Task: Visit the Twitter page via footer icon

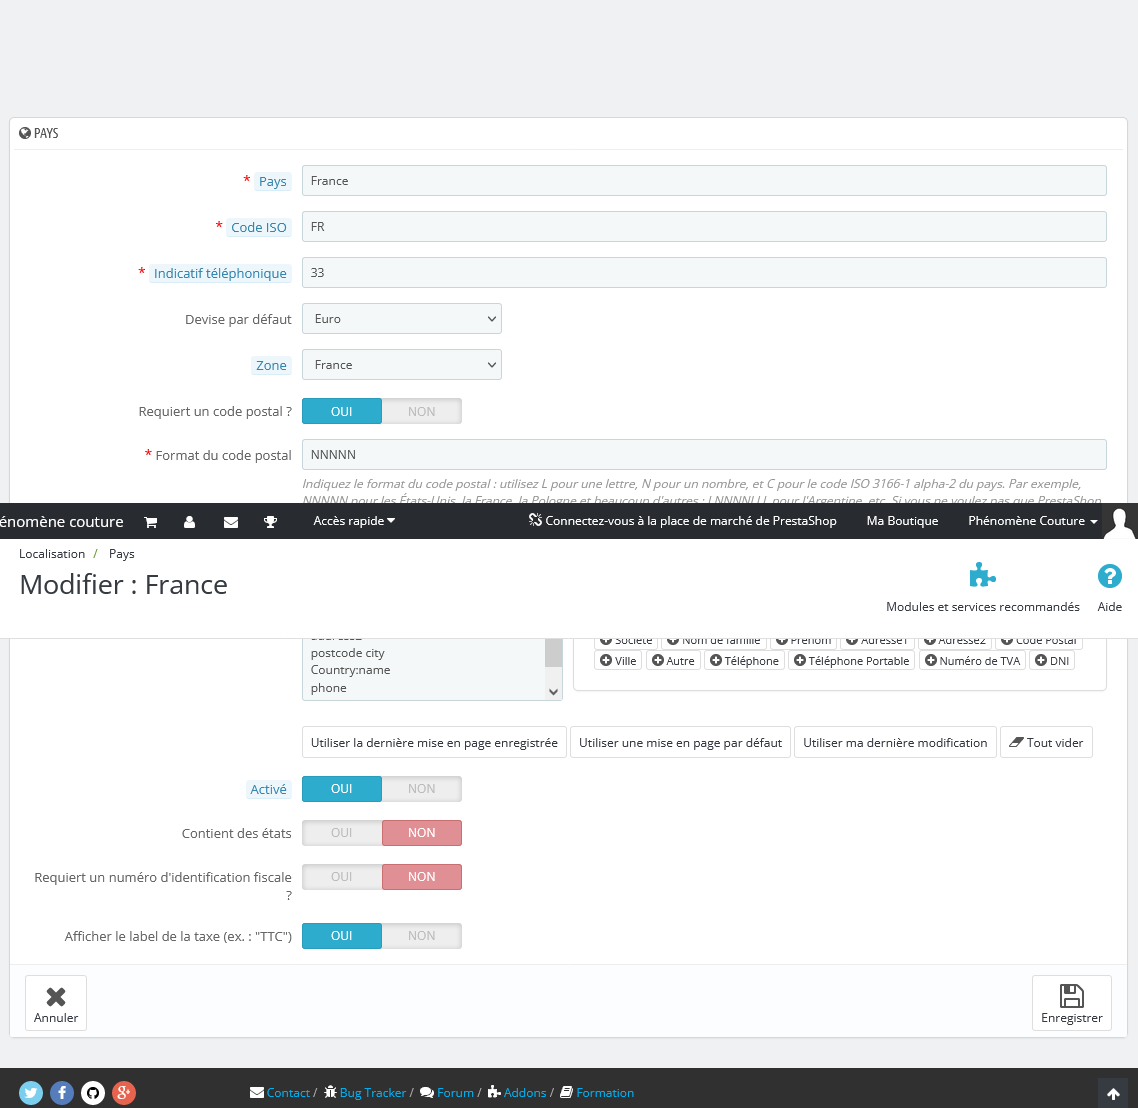Action: pyautogui.click(x=30, y=1092)
